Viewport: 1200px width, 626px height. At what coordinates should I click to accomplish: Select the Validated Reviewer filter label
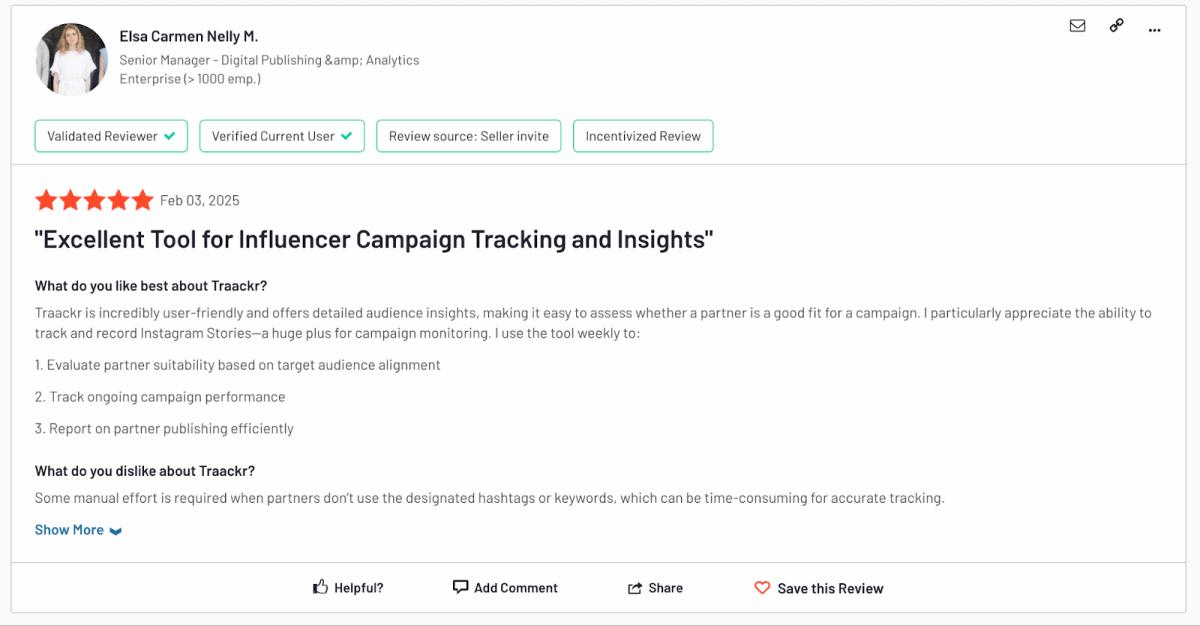tap(100, 135)
